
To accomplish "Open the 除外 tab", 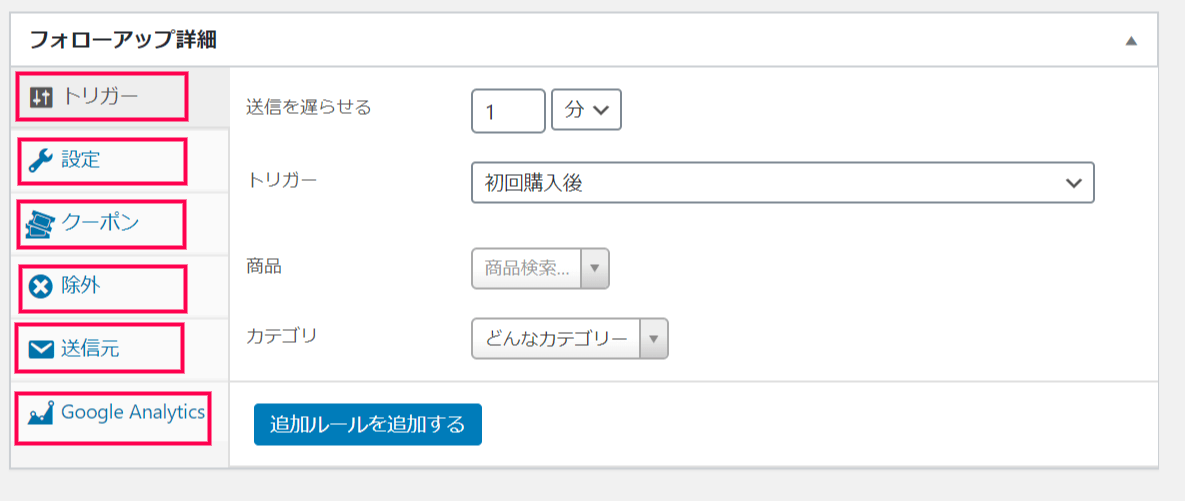I will coord(81,286).
